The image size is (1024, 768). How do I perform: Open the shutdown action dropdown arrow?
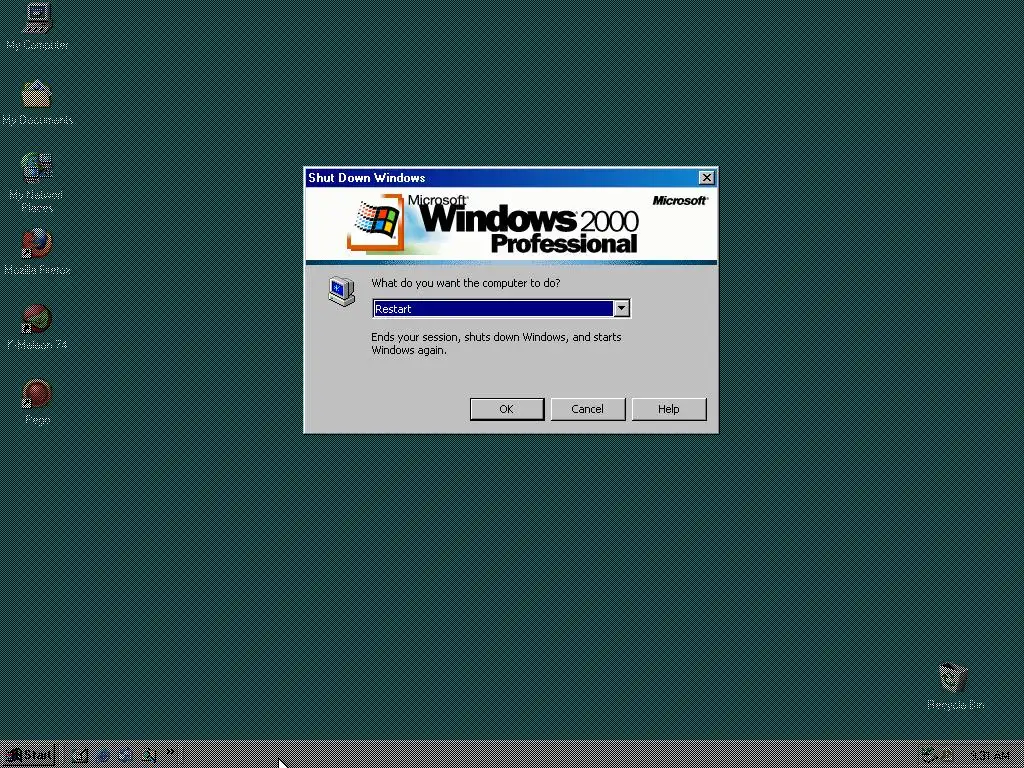point(622,308)
